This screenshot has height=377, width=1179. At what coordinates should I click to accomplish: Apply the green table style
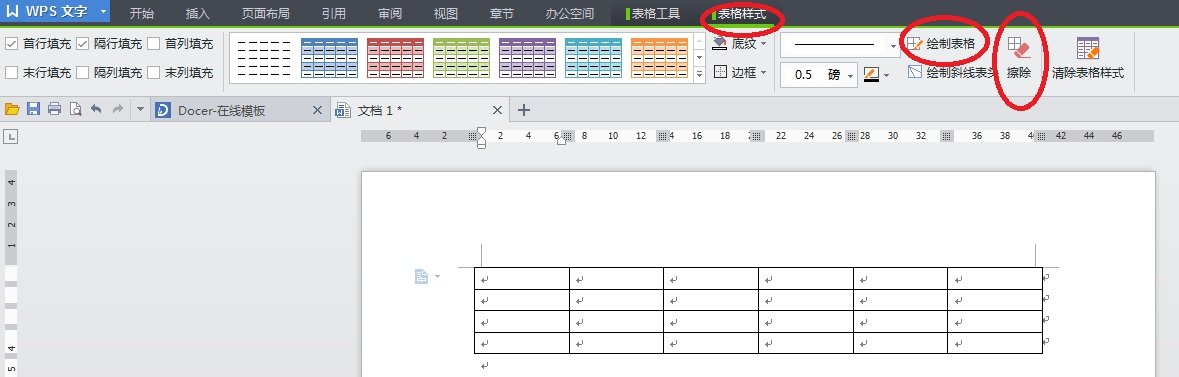tap(462, 58)
